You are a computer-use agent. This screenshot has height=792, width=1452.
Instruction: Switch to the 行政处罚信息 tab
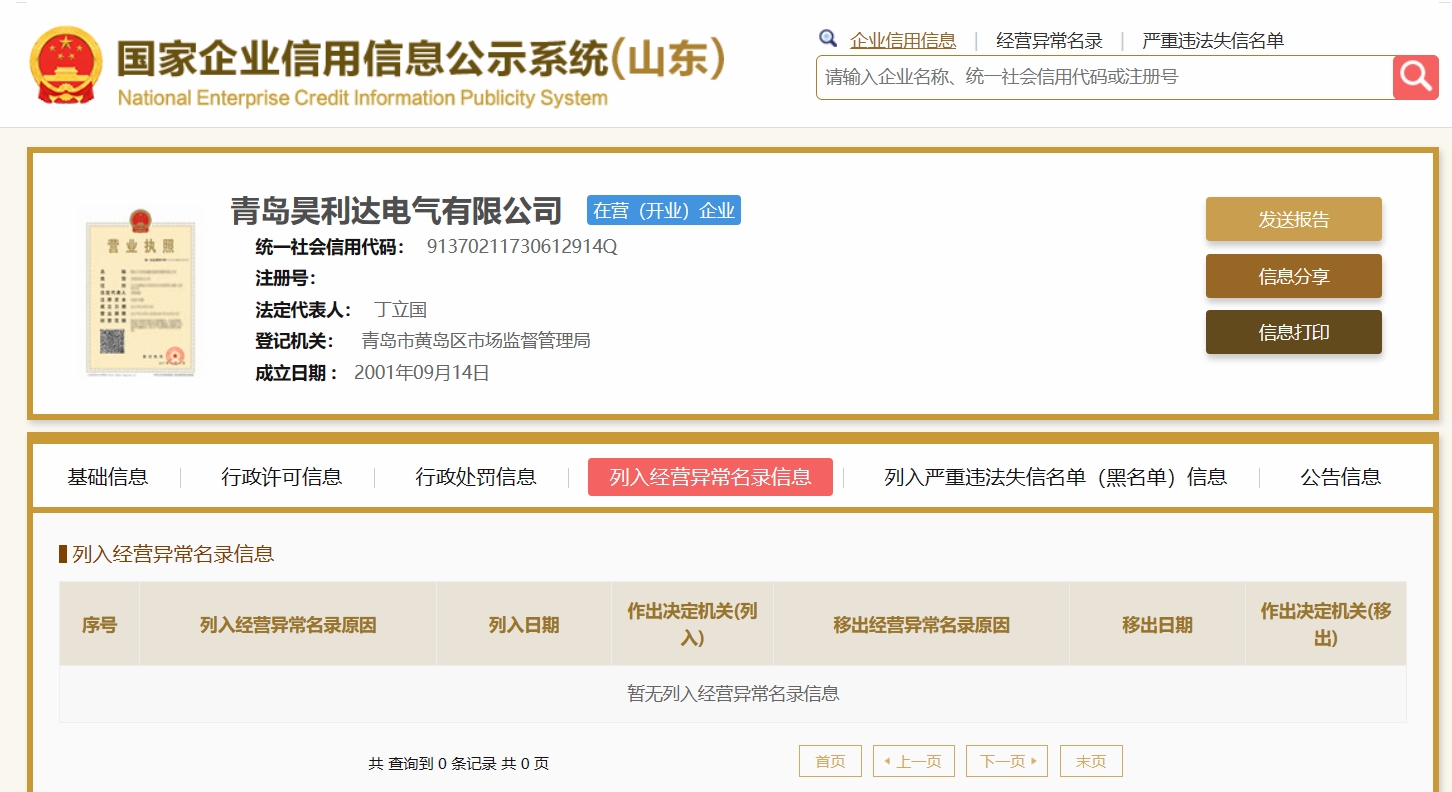476,477
